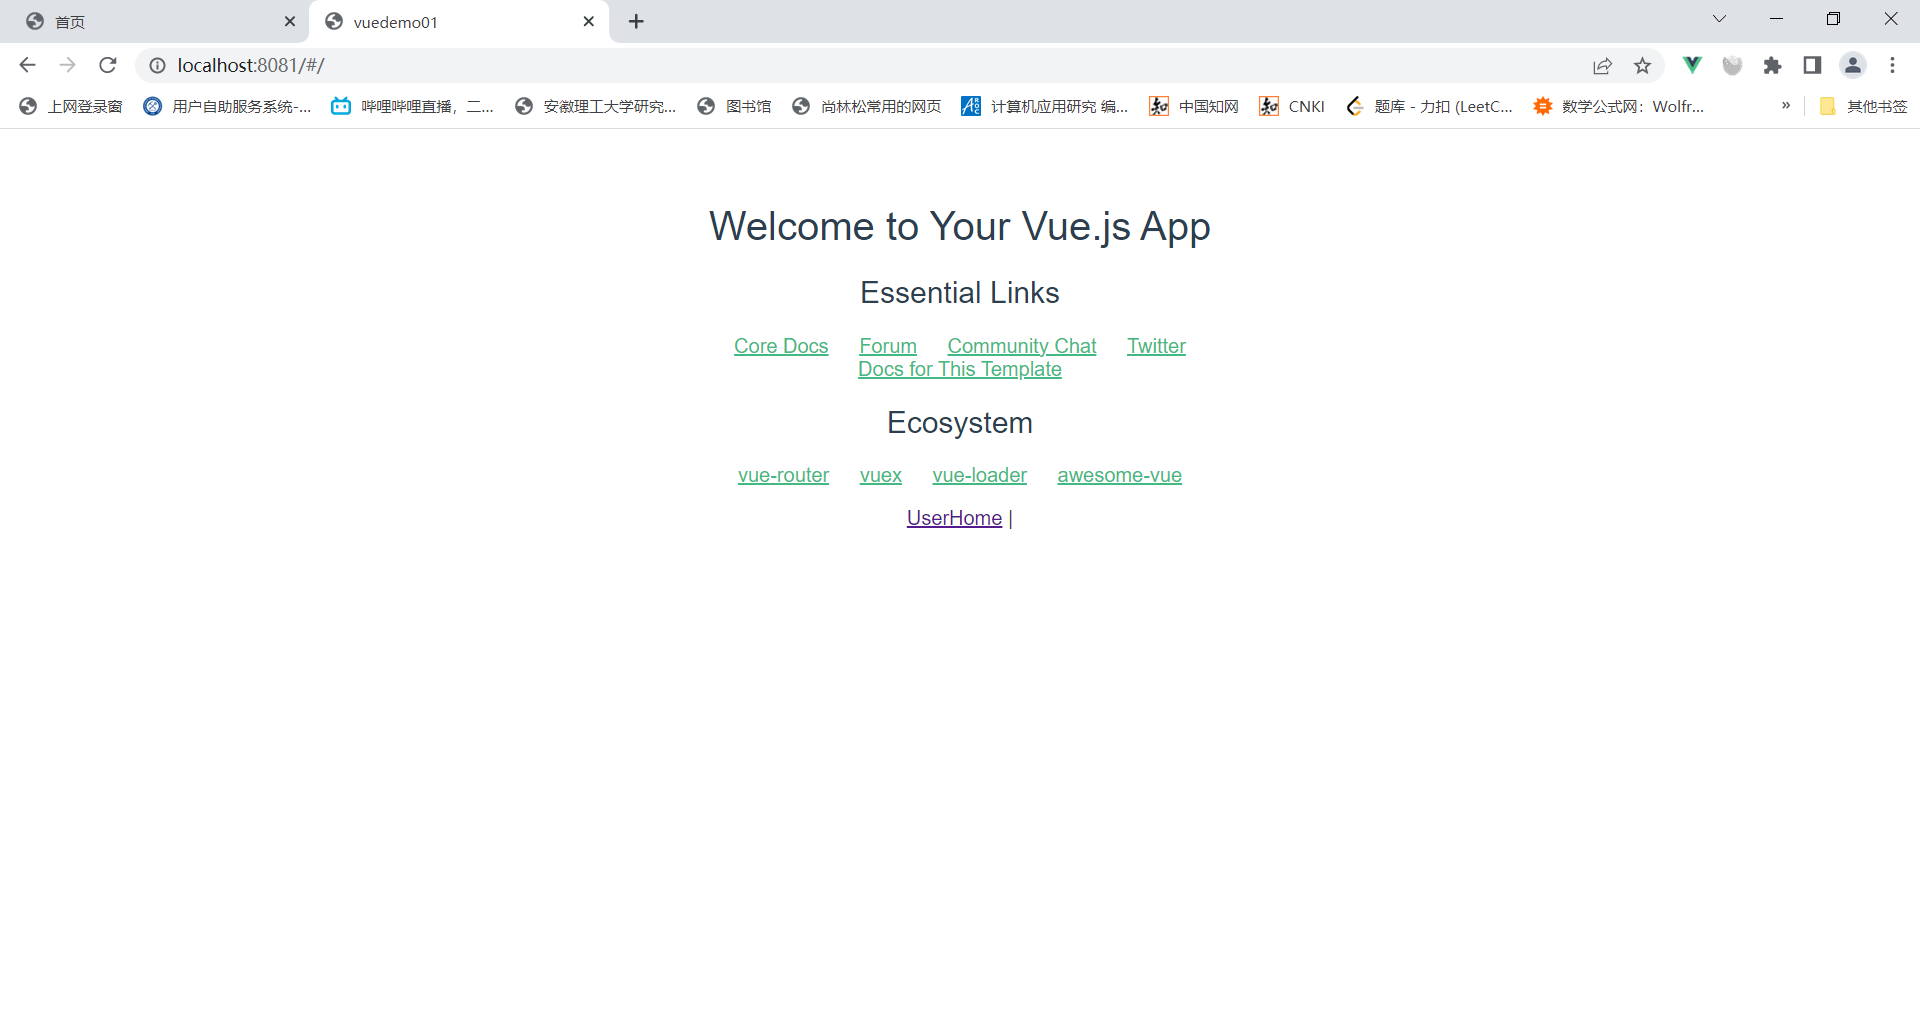Open 安徽理工大学研究 bookmark
The height and width of the screenshot is (1030, 1920).
tap(596, 106)
